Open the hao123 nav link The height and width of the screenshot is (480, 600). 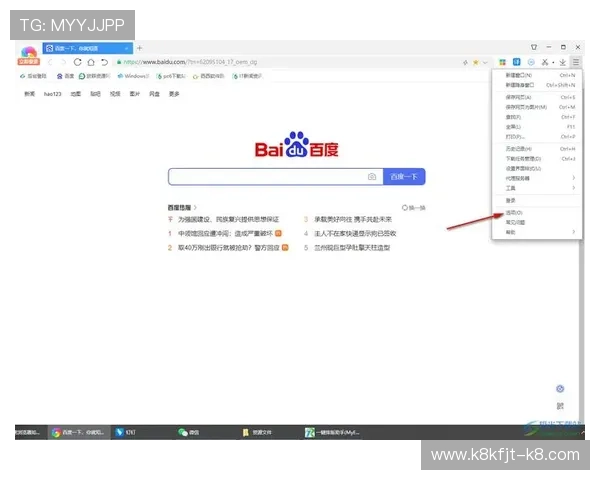[52, 94]
